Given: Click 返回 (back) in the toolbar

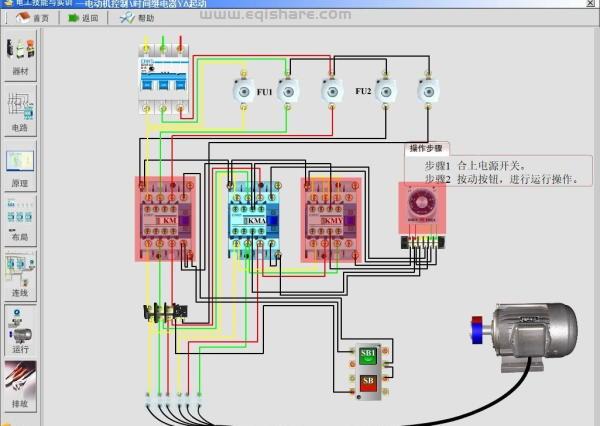Looking at the screenshot, I should pos(83,18).
